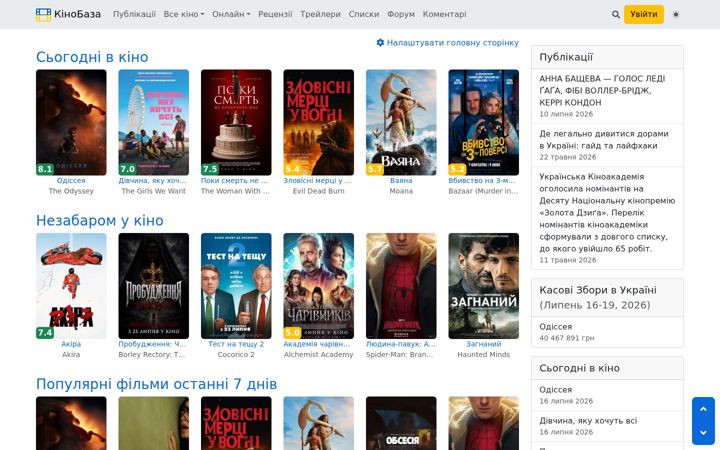Viewport: 720px width, 450px height.
Task: Open the Коментарі nav item
Action: (x=444, y=14)
